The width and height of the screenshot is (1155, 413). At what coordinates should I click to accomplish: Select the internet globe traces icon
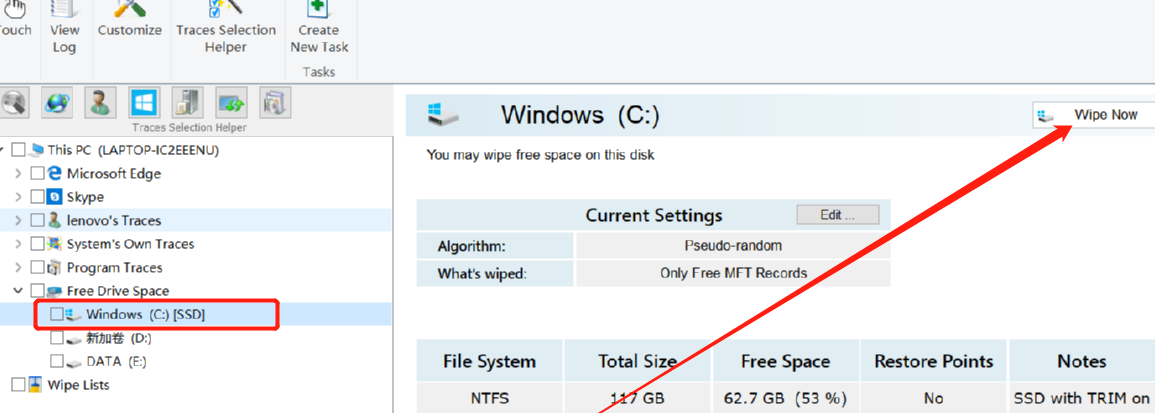tap(56, 103)
